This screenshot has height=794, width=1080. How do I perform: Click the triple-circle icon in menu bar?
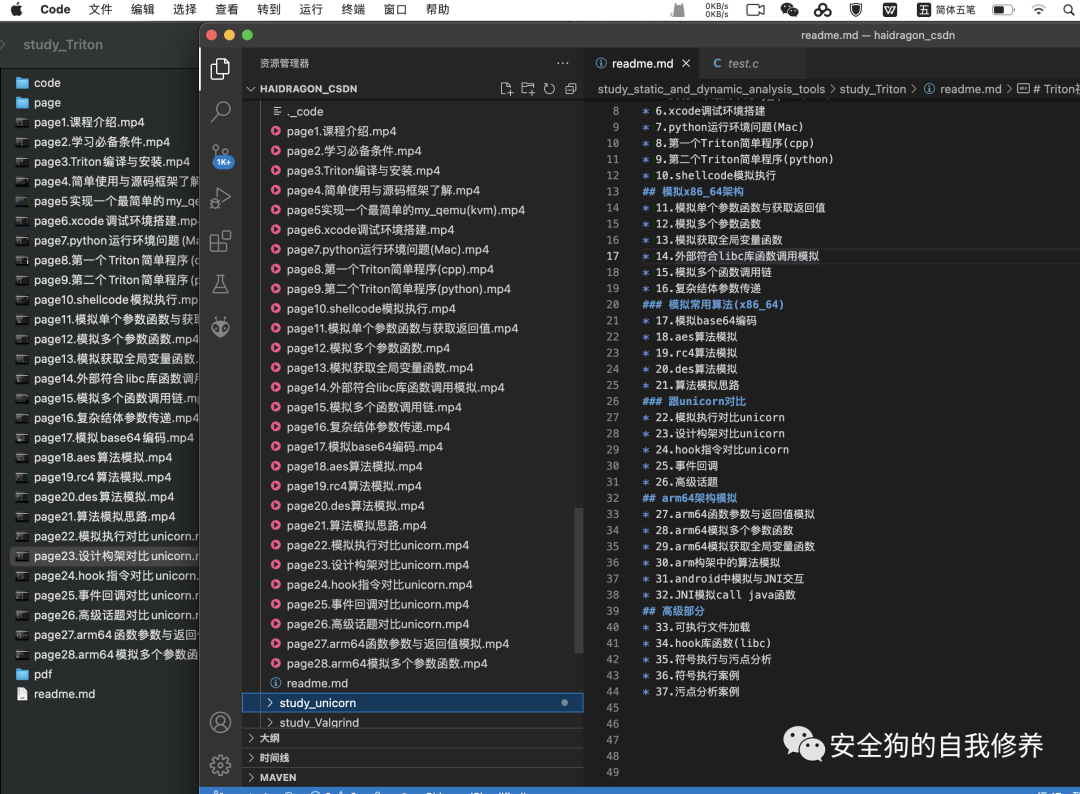tap(822, 10)
